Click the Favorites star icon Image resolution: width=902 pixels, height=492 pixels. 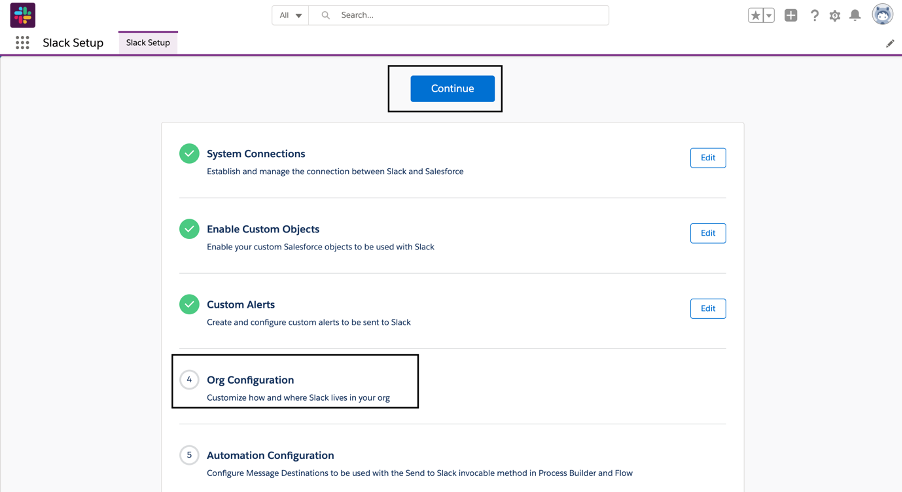click(755, 16)
